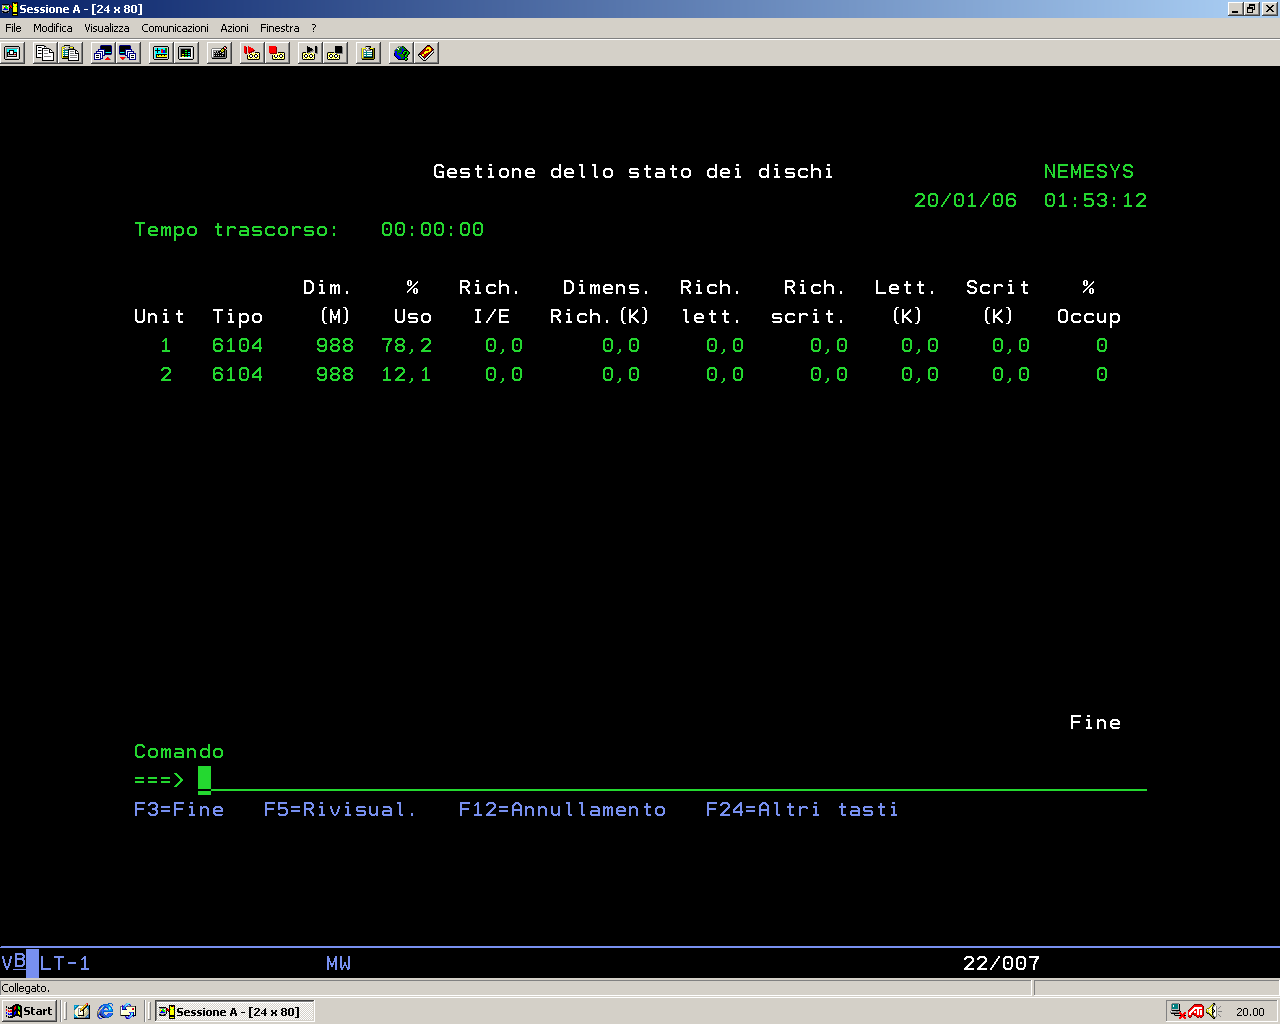The width and height of the screenshot is (1280, 1024).
Task: Click the Receive File from host icon
Action: tap(128, 53)
